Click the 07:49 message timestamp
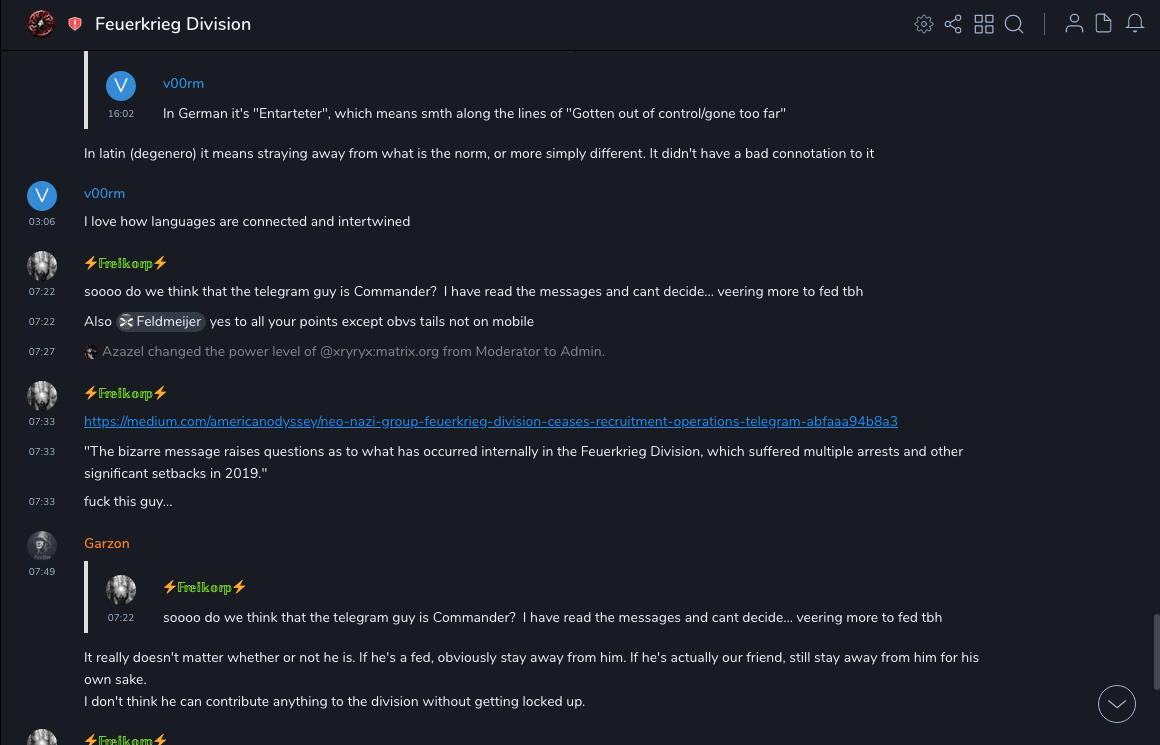Screen dimensions: 1160x745 (x=42, y=572)
